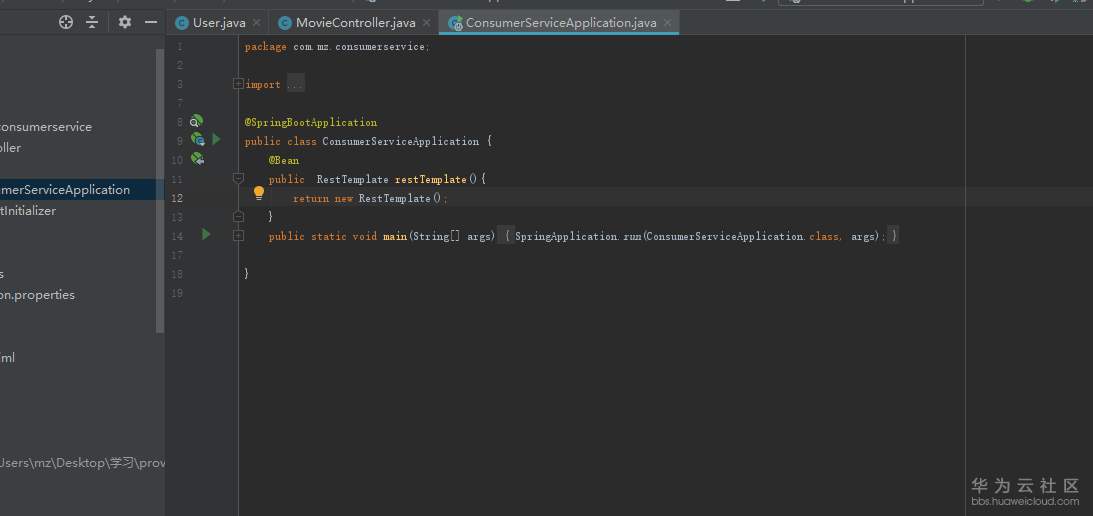1093x516 pixels.
Task: Run main method from line 14 gutter arrow
Action: click(206, 234)
